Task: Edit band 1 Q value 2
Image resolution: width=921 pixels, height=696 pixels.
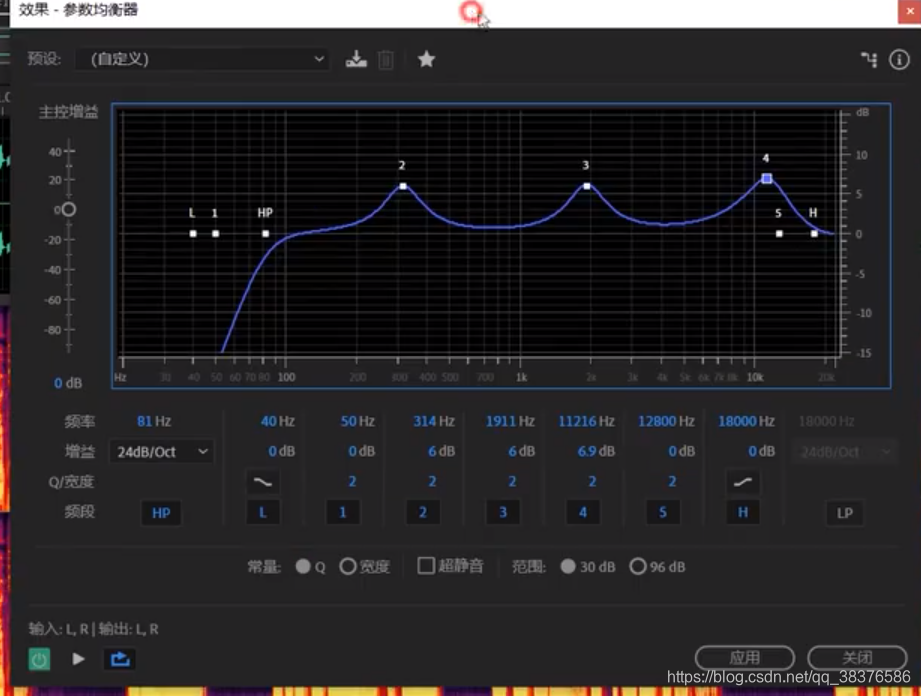Action: 352,482
